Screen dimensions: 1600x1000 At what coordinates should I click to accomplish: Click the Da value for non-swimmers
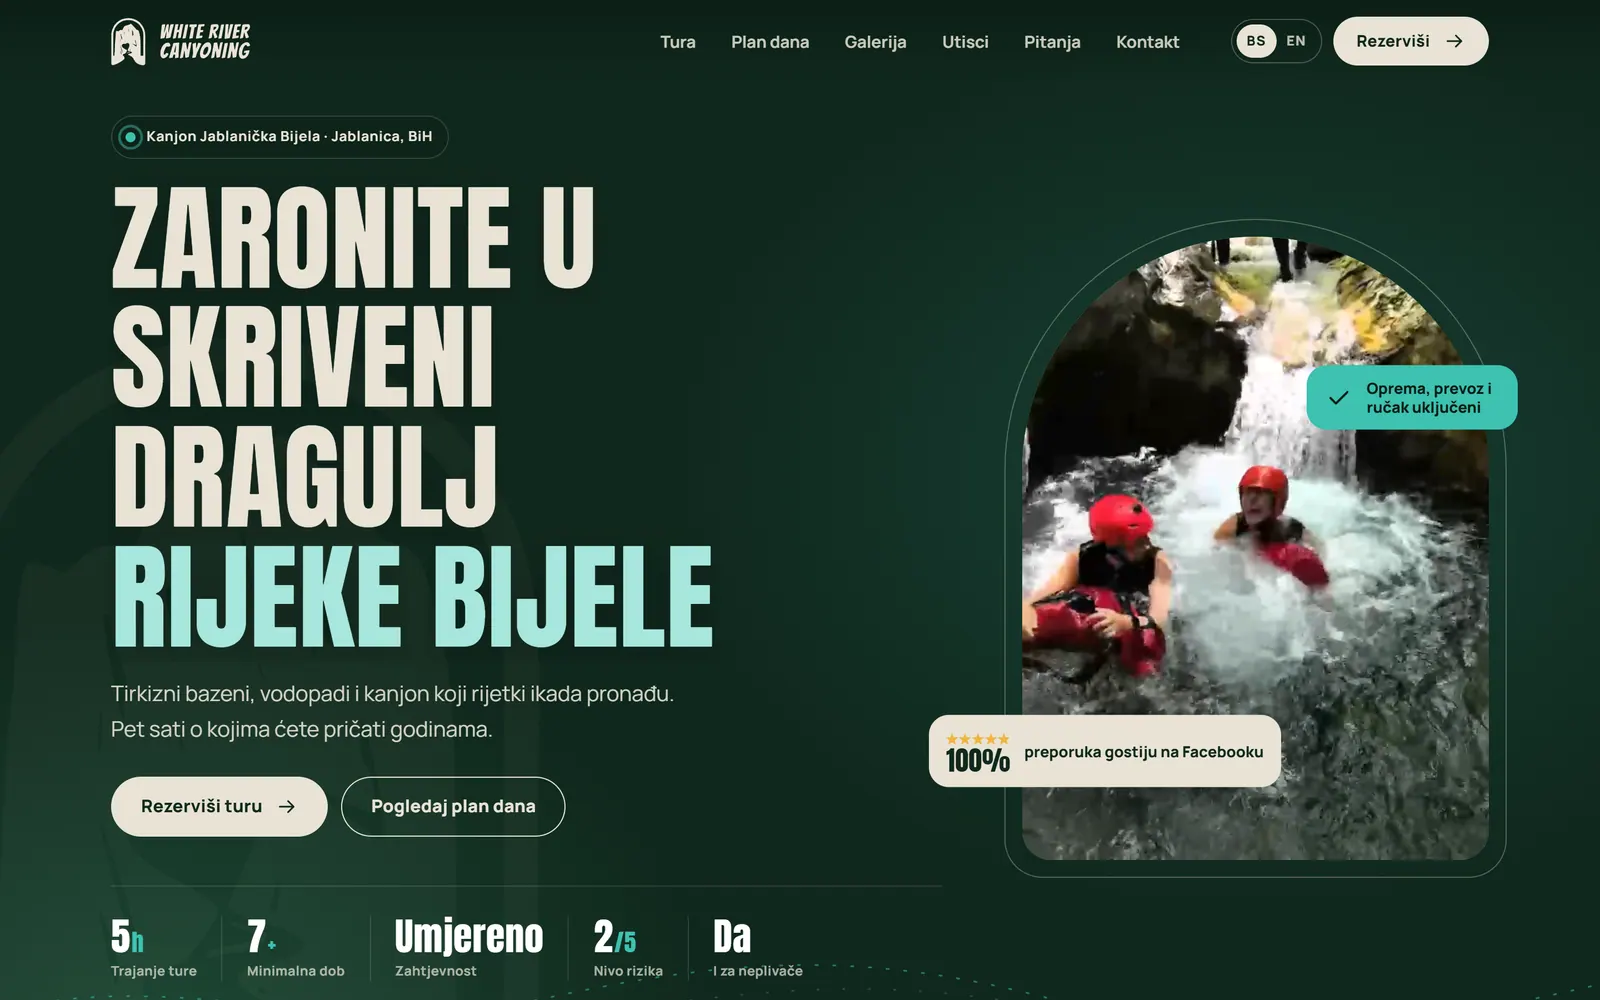point(732,937)
